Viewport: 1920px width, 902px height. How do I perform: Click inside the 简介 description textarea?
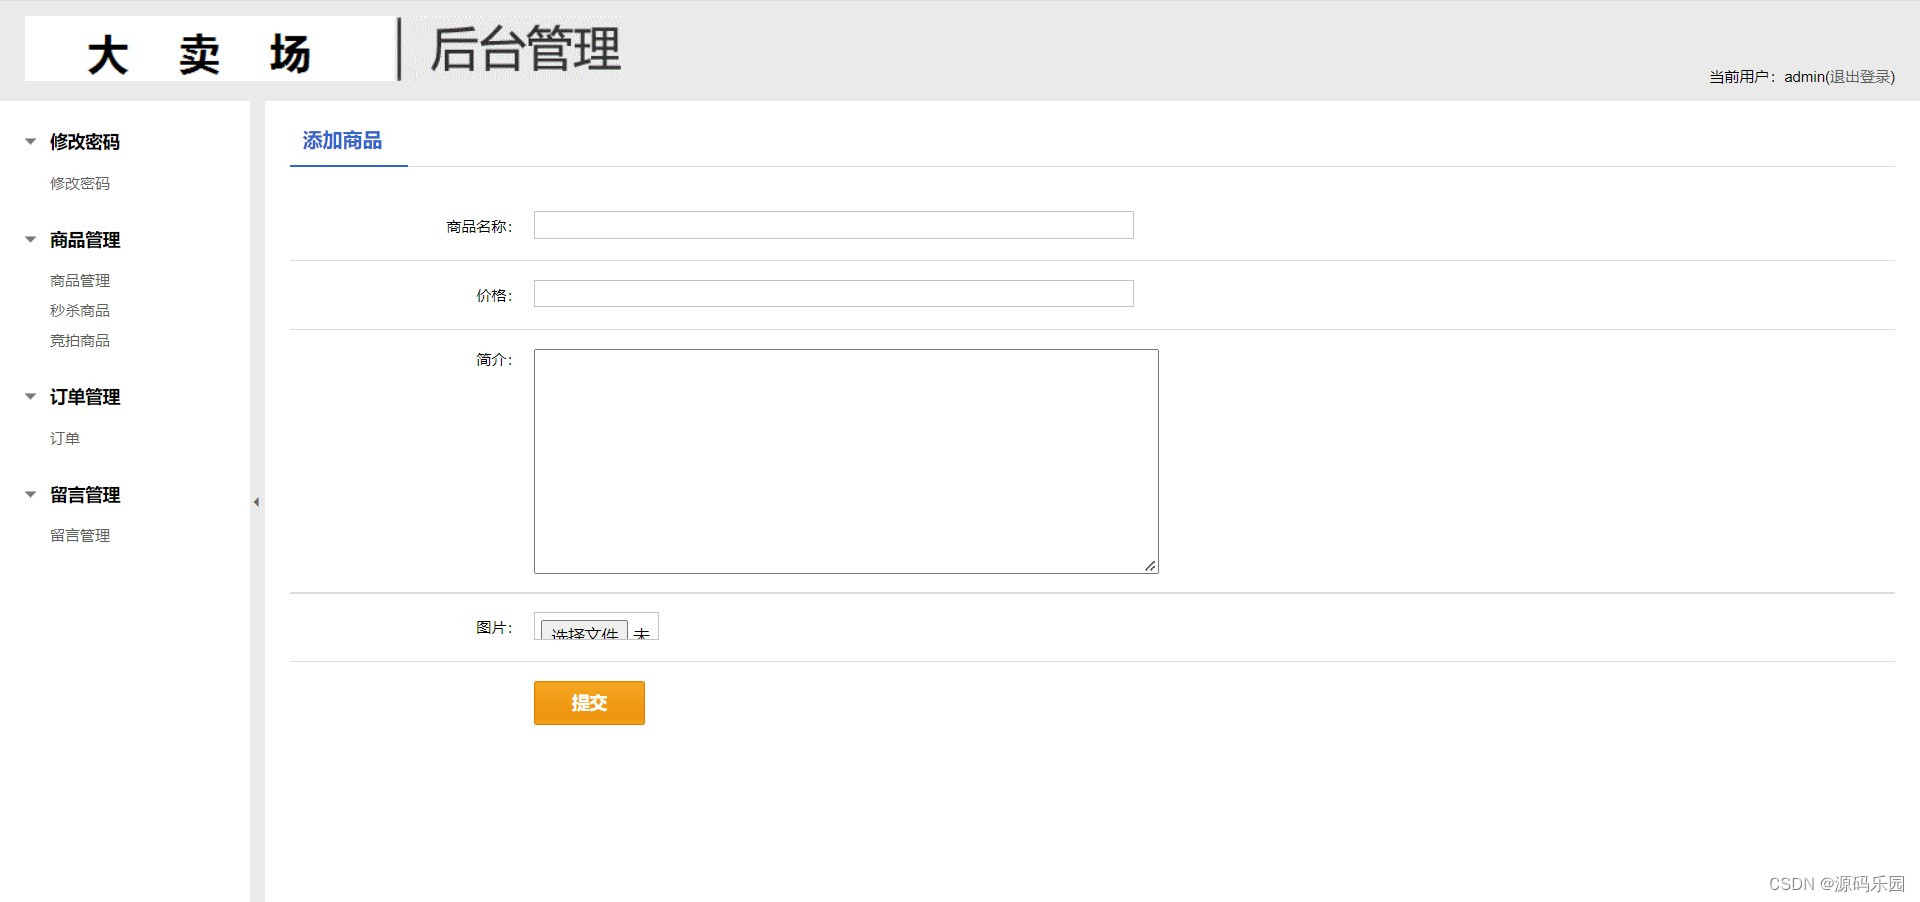pyautogui.click(x=845, y=460)
